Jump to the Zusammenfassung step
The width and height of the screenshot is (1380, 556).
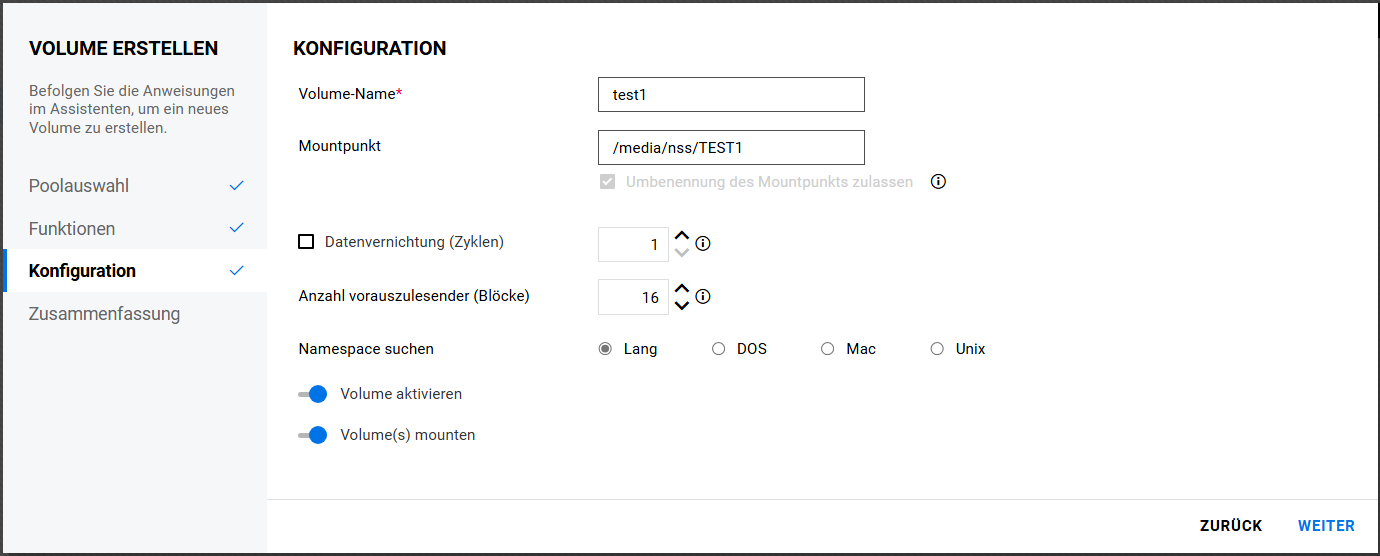point(104,314)
